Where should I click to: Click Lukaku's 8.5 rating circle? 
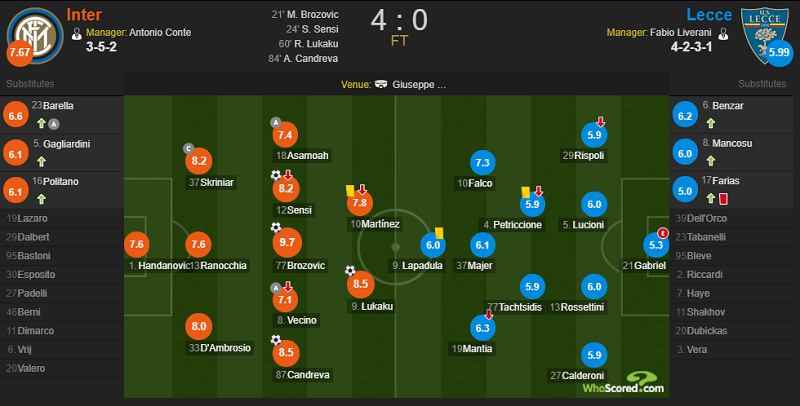[360, 284]
